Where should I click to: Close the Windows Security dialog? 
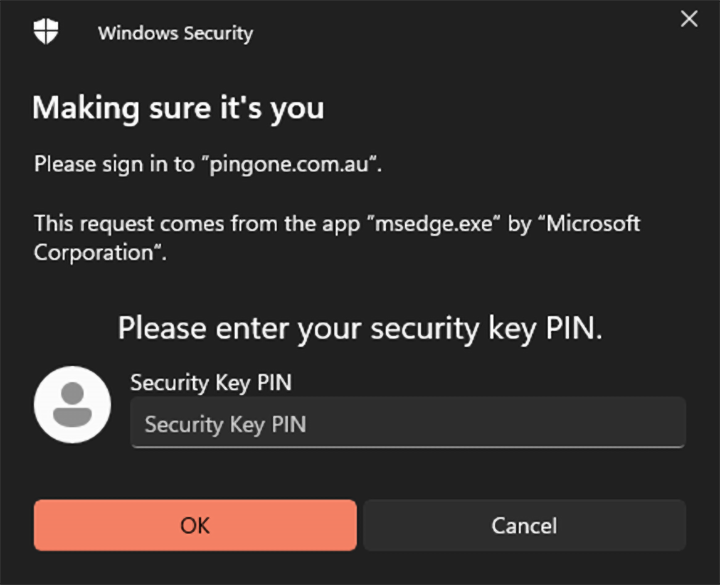(x=689, y=19)
